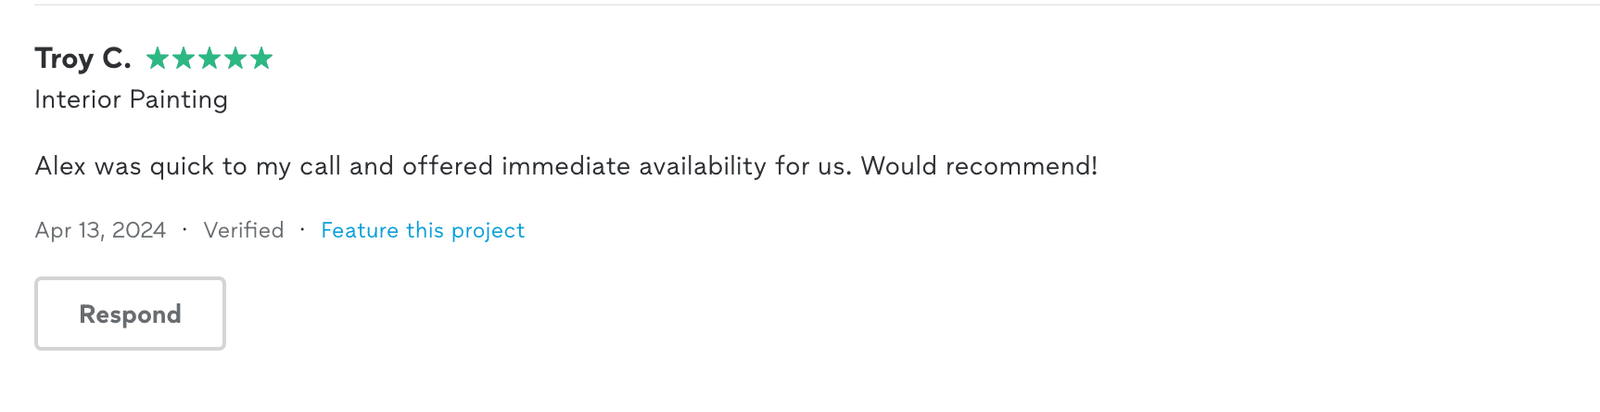This screenshot has height=412, width=1600.
Task: Click the word Alex in the review
Action: coord(60,166)
